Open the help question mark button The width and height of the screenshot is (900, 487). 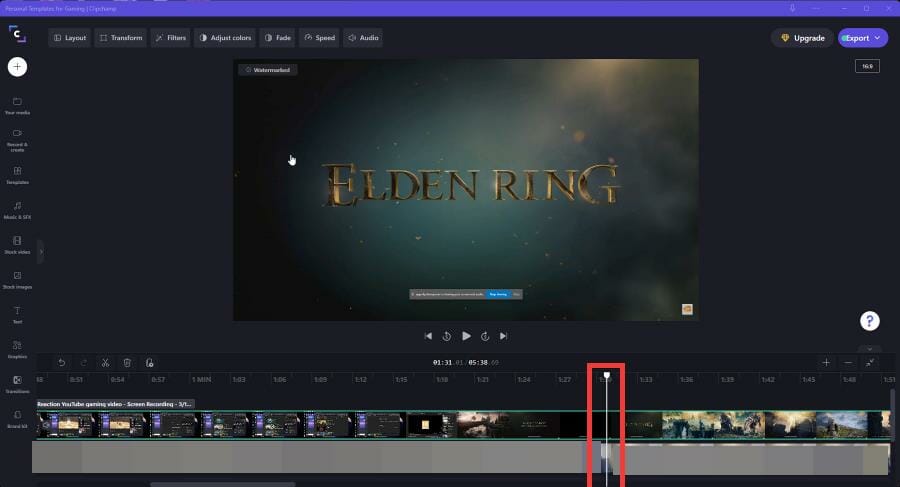(870, 321)
